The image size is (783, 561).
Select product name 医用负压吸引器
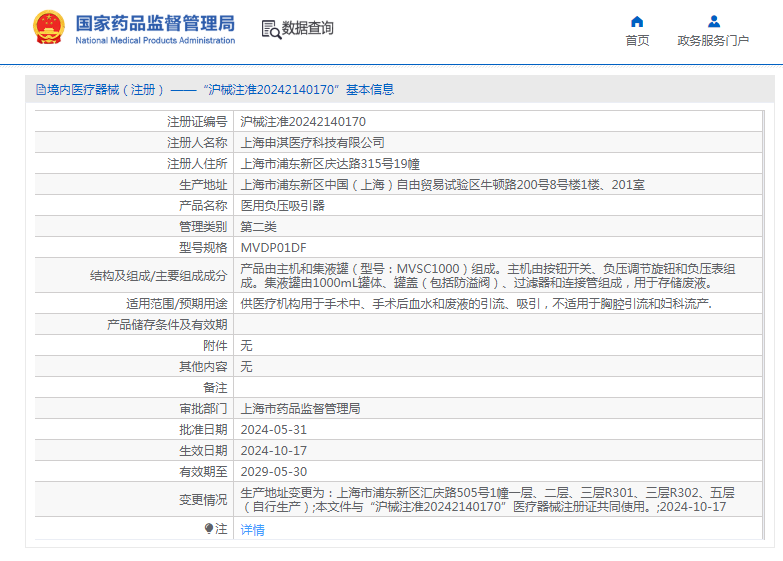(x=283, y=206)
